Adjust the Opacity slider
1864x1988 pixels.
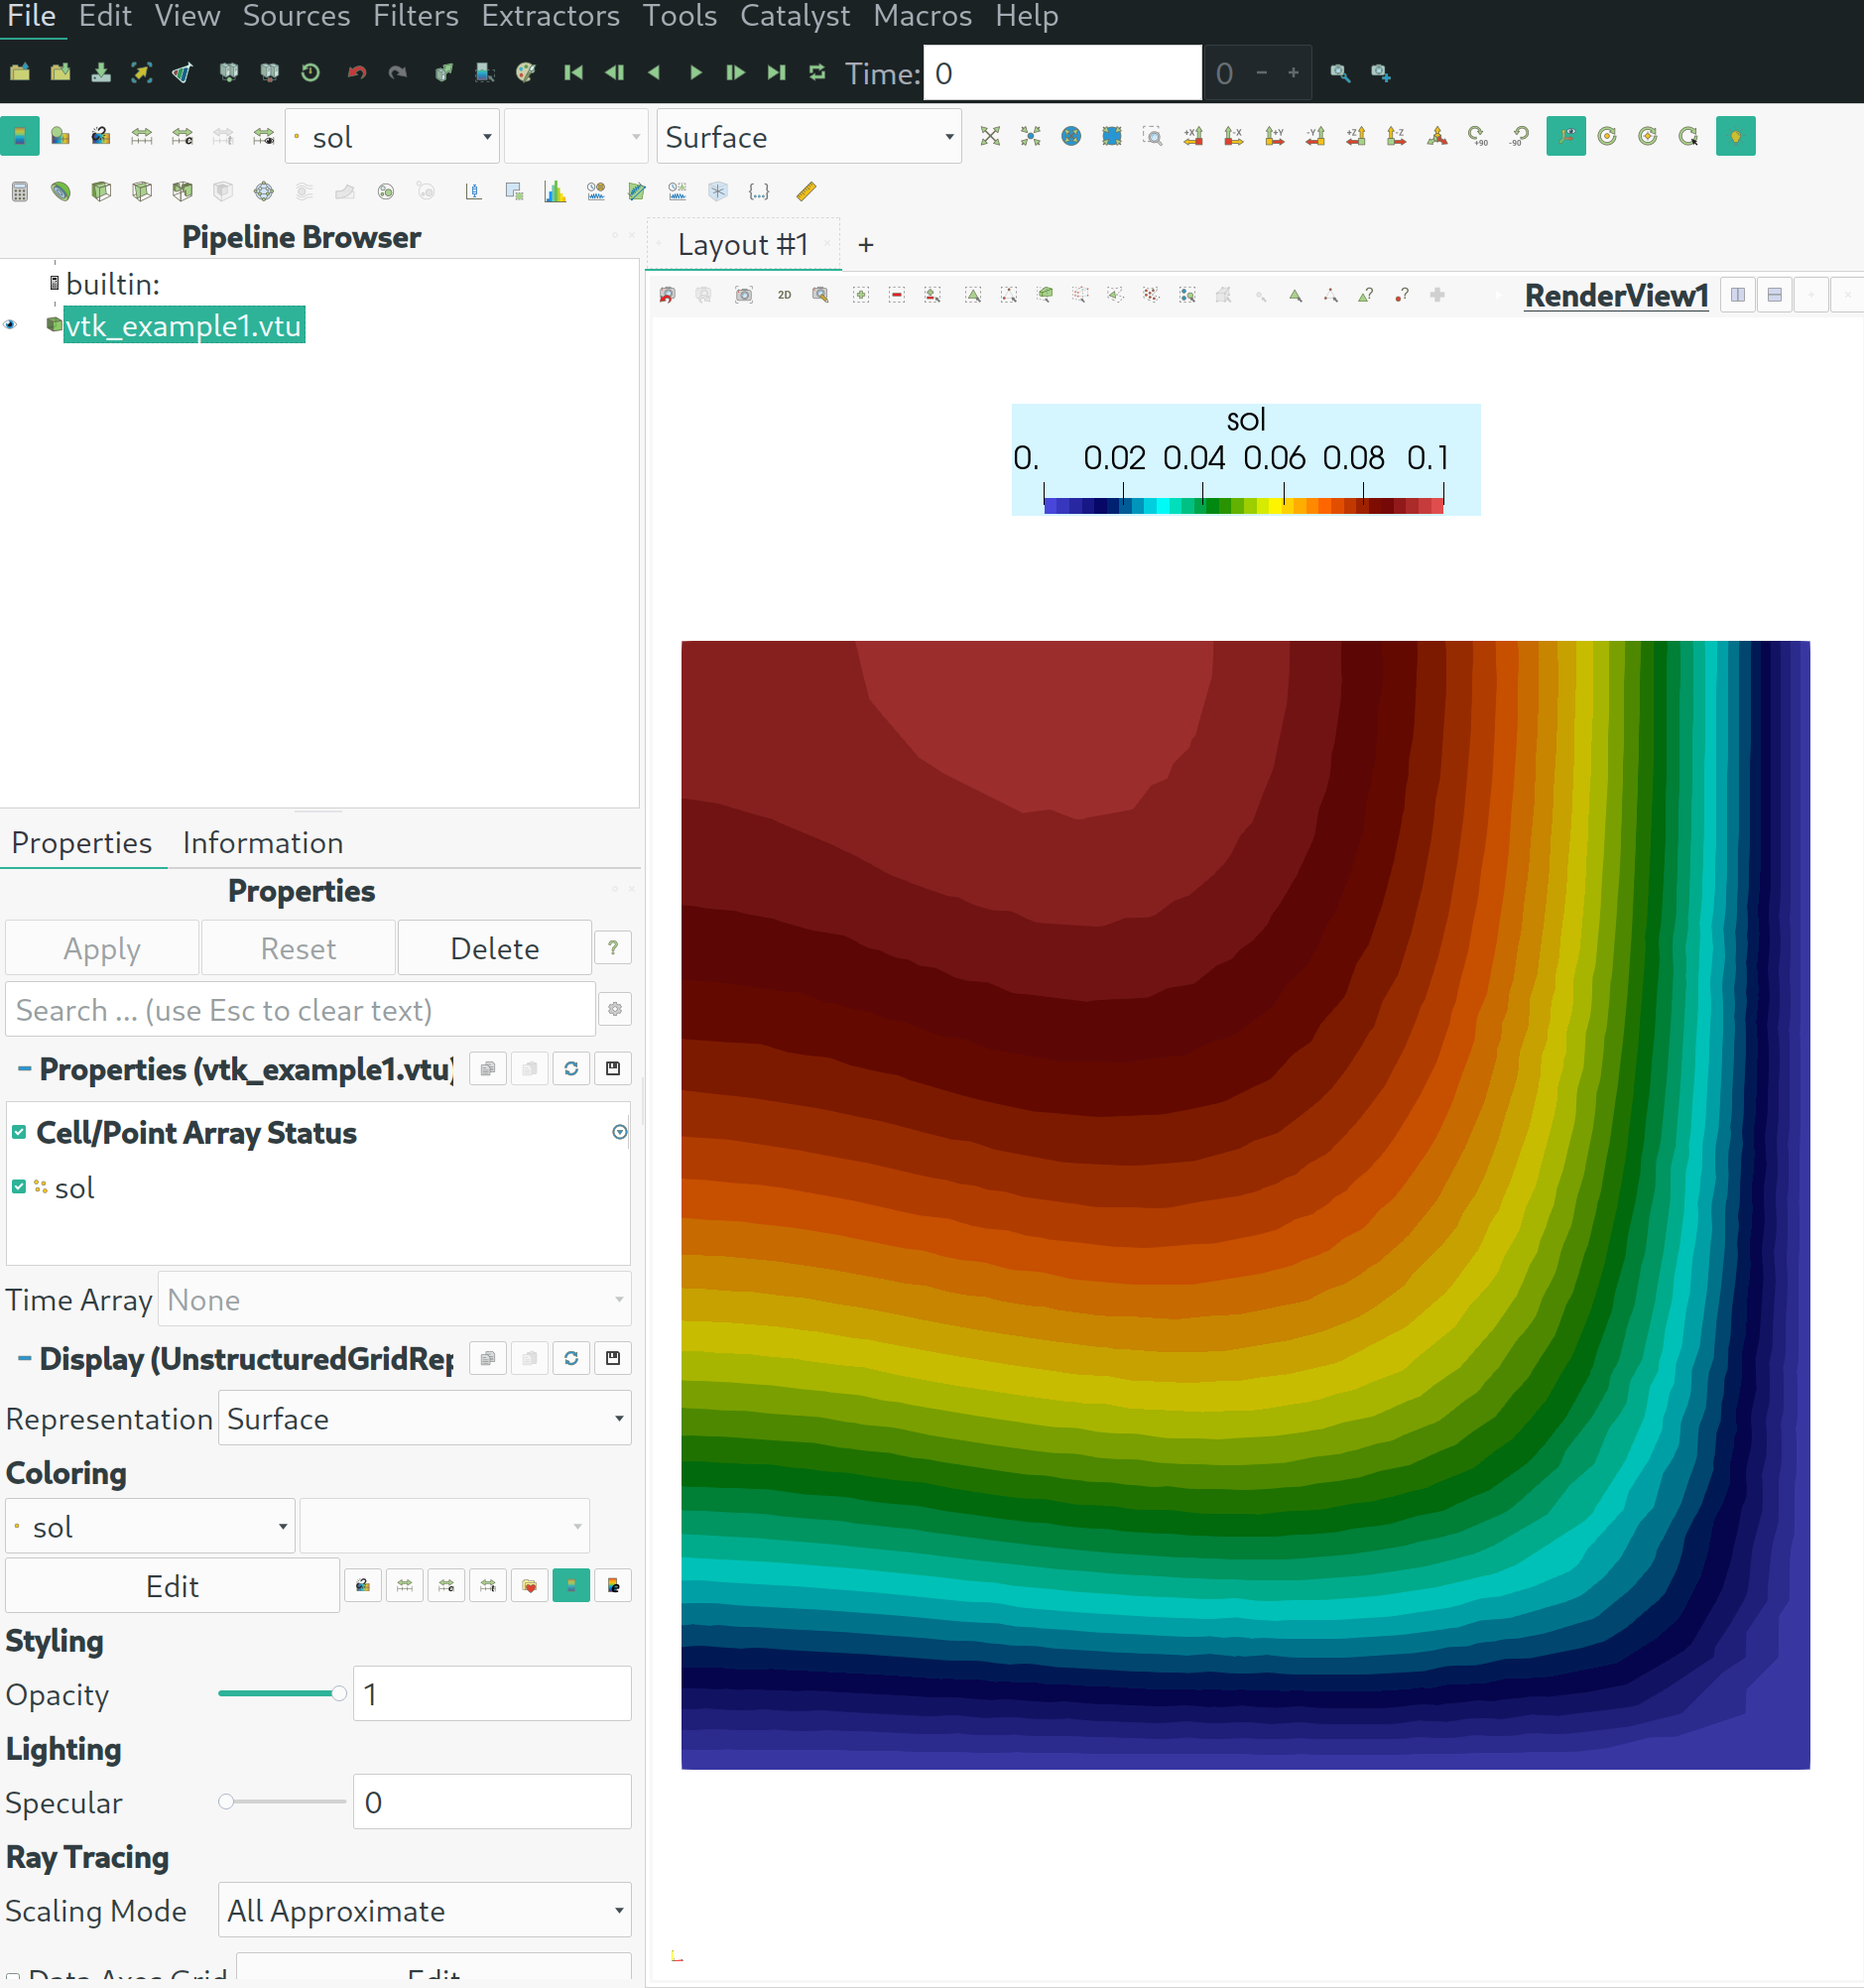(282, 1693)
